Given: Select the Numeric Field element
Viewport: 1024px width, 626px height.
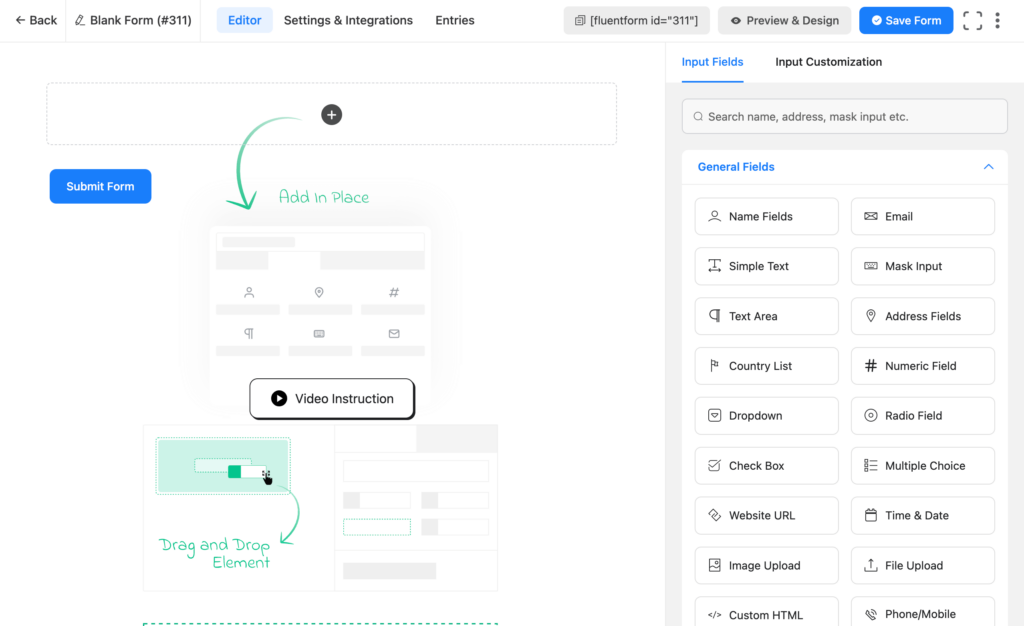Looking at the screenshot, I should [x=922, y=366].
